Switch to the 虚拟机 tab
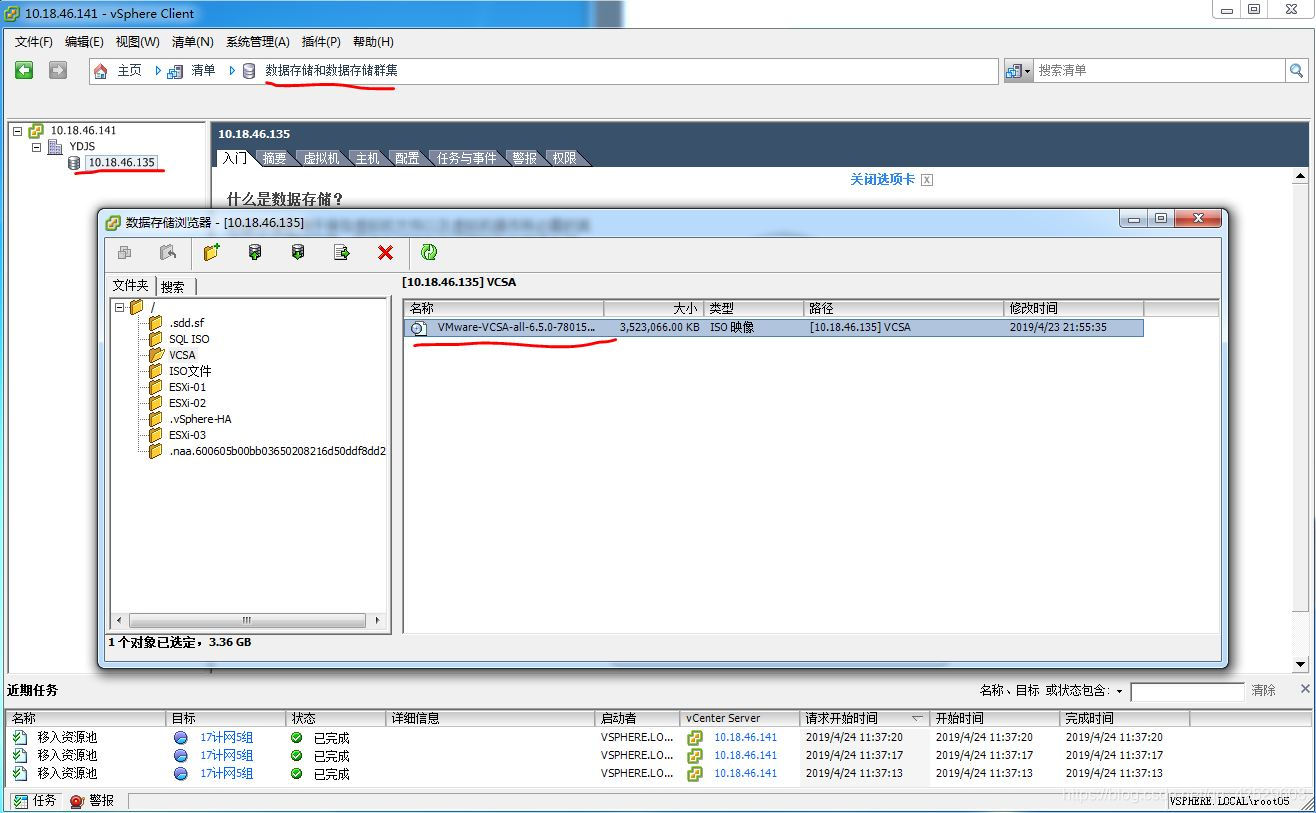The image size is (1316, 813). click(x=321, y=158)
